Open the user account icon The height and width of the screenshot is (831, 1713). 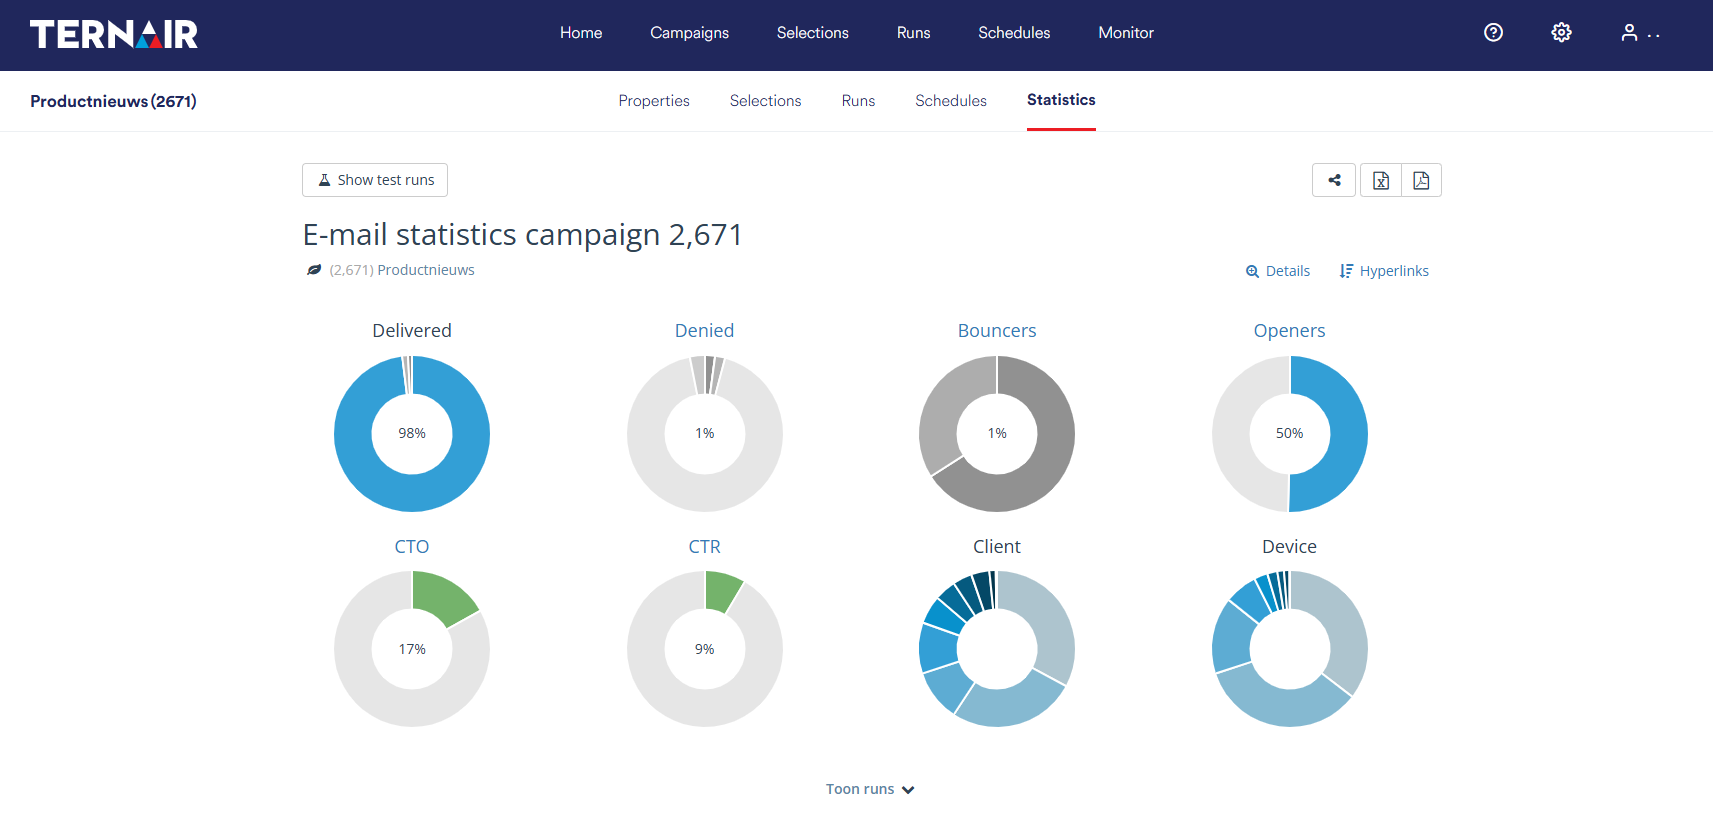tap(1629, 33)
